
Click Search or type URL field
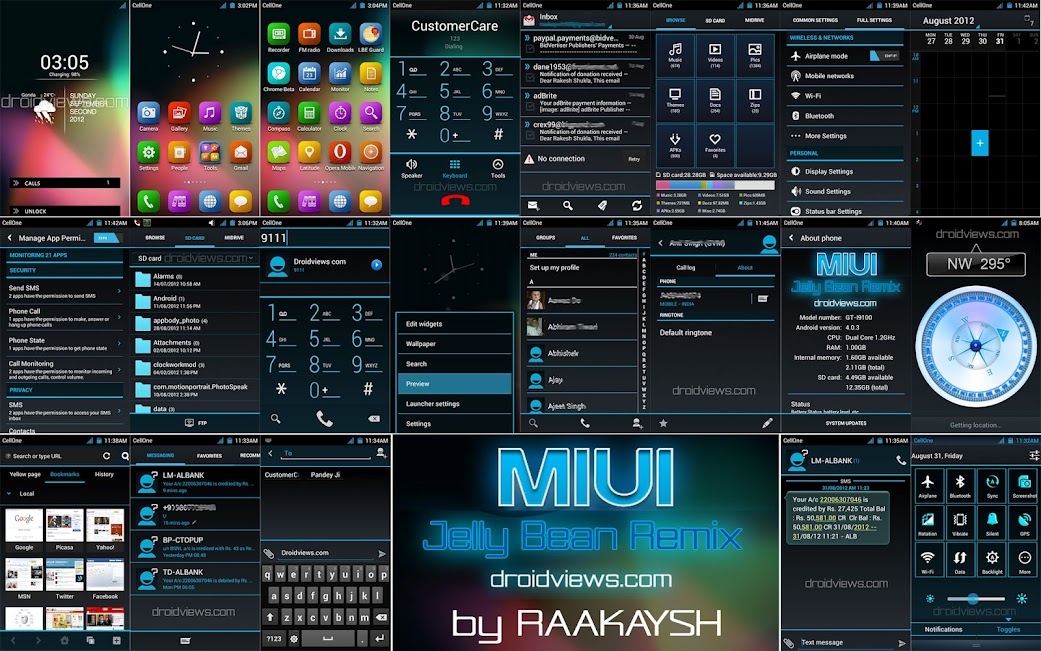click(x=52, y=456)
